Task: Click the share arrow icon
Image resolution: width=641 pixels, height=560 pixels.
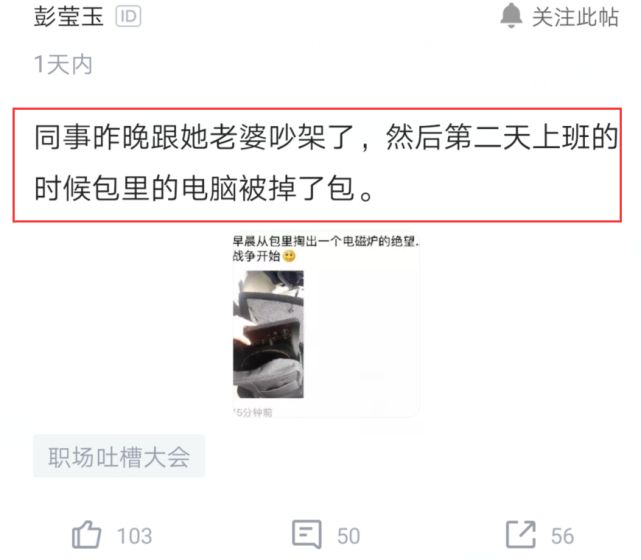Action: click(x=521, y=534)
